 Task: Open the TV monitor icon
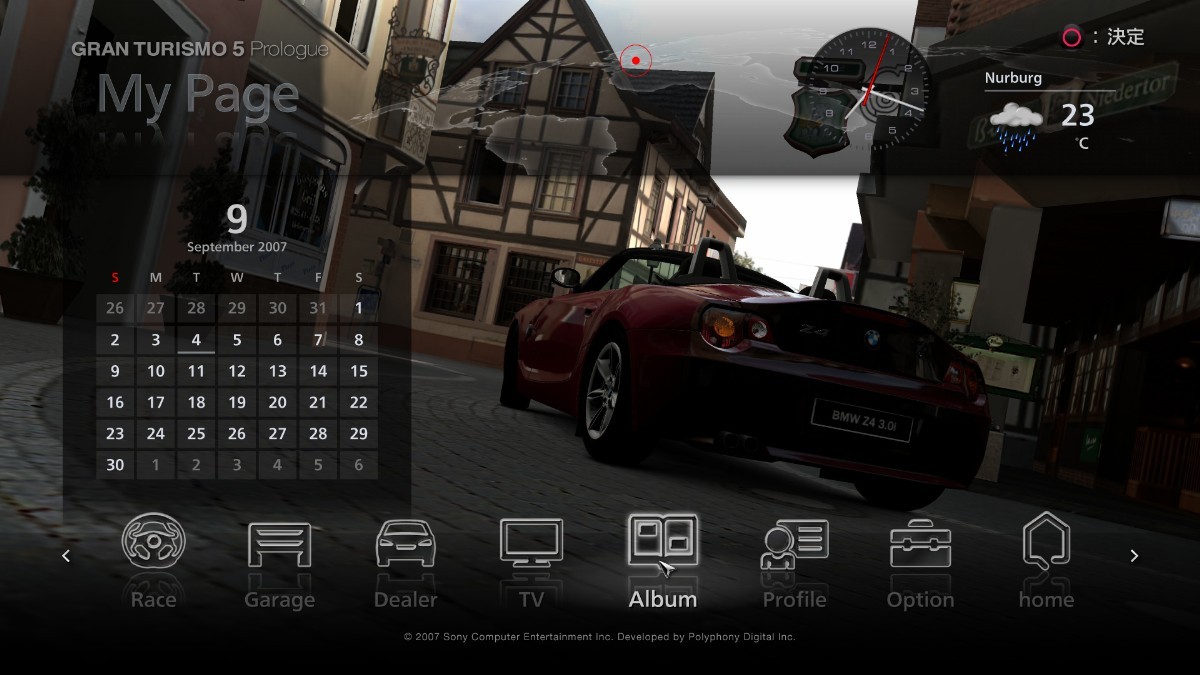click(531, 543)
